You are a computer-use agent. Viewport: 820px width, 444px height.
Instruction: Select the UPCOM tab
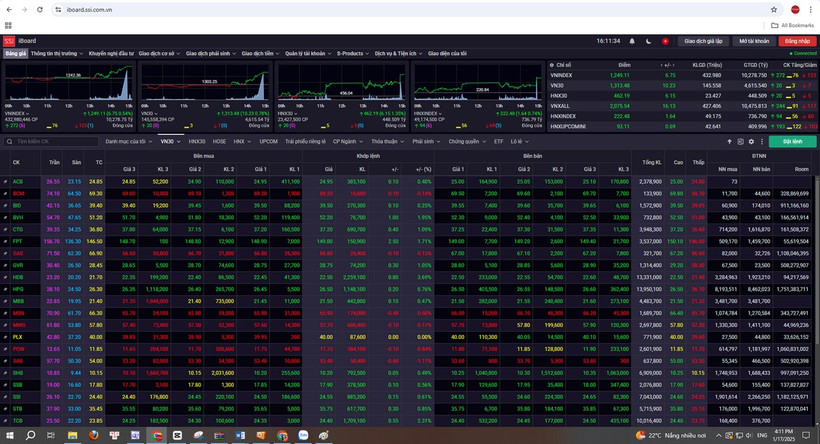pyautogui.click(x=268, y=142)
